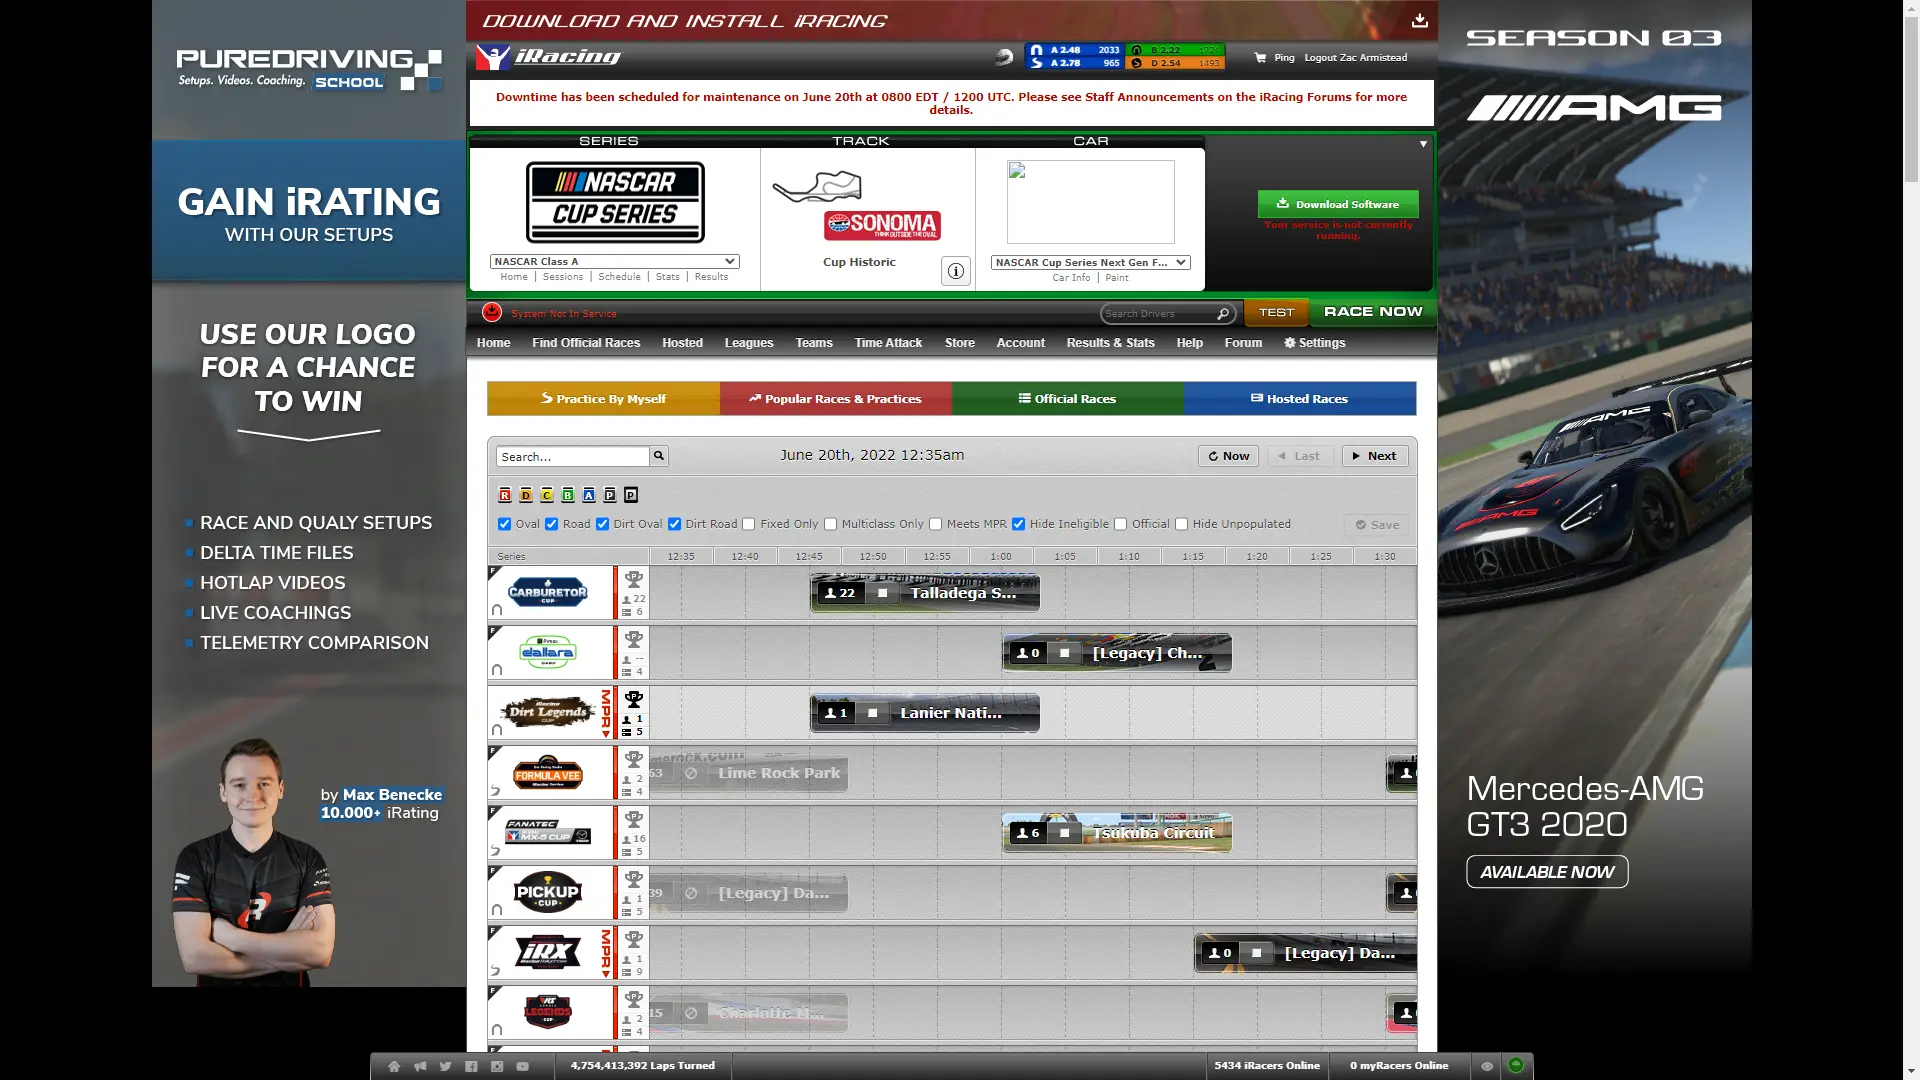Click the series Schedule link
The width and height of the screenshot is (1920, 1080).
click(619, 277)
